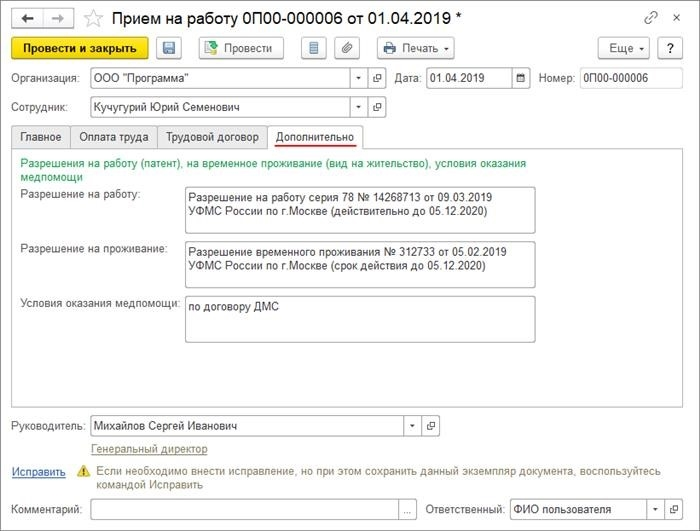This screenshot has width=700, height=531.
Task: Expand the Организация dropdown list
Action: (x=358, y=78)
